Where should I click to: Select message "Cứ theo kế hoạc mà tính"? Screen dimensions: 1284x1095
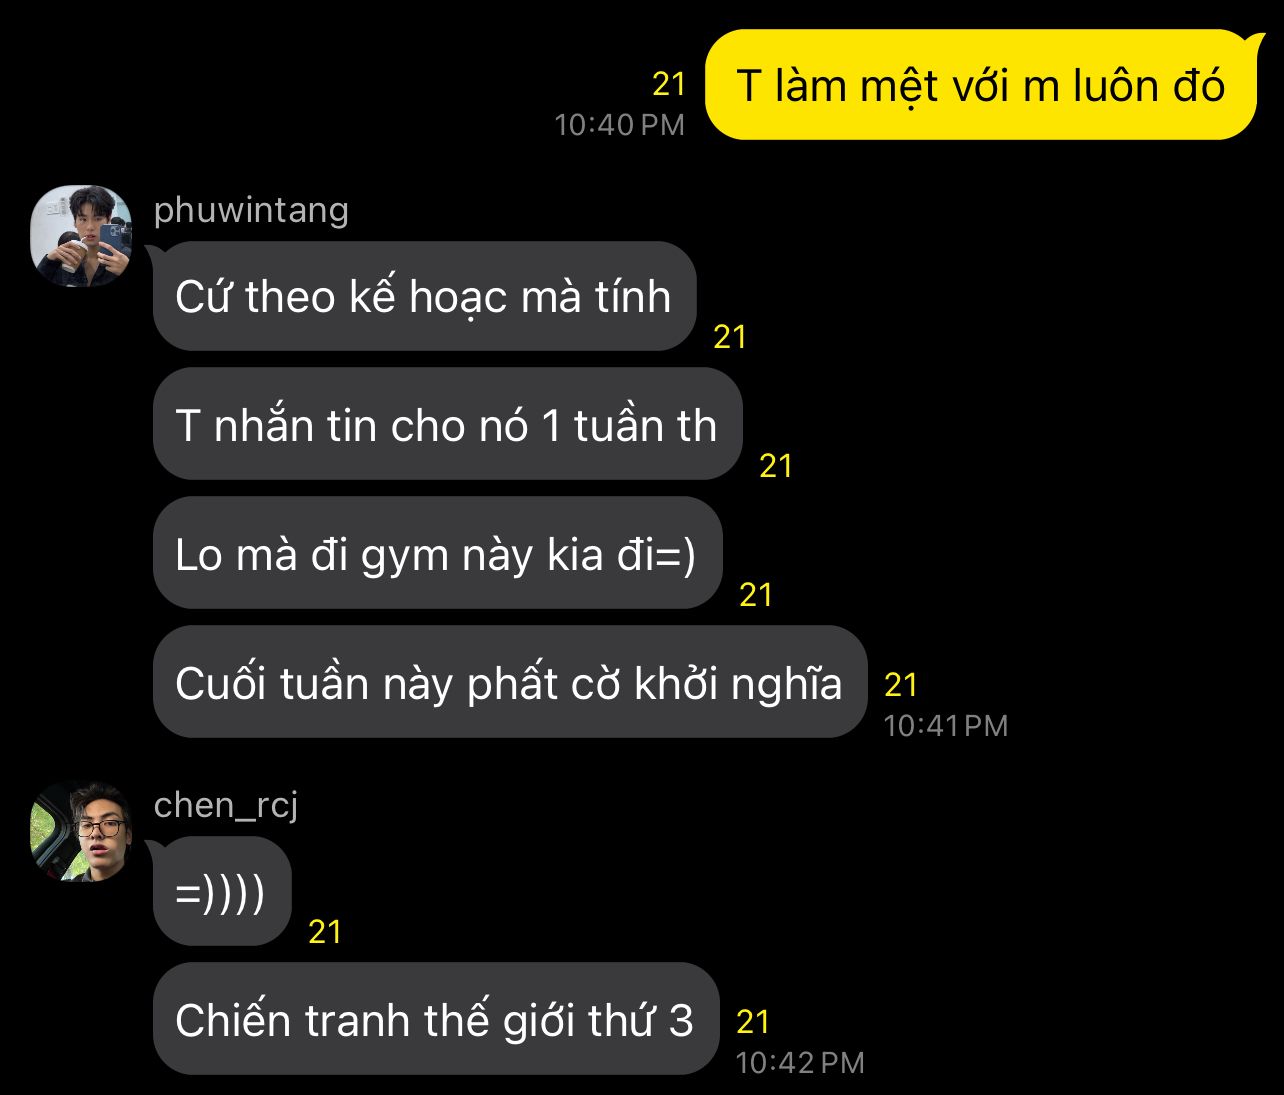click(x=424, y=296)
